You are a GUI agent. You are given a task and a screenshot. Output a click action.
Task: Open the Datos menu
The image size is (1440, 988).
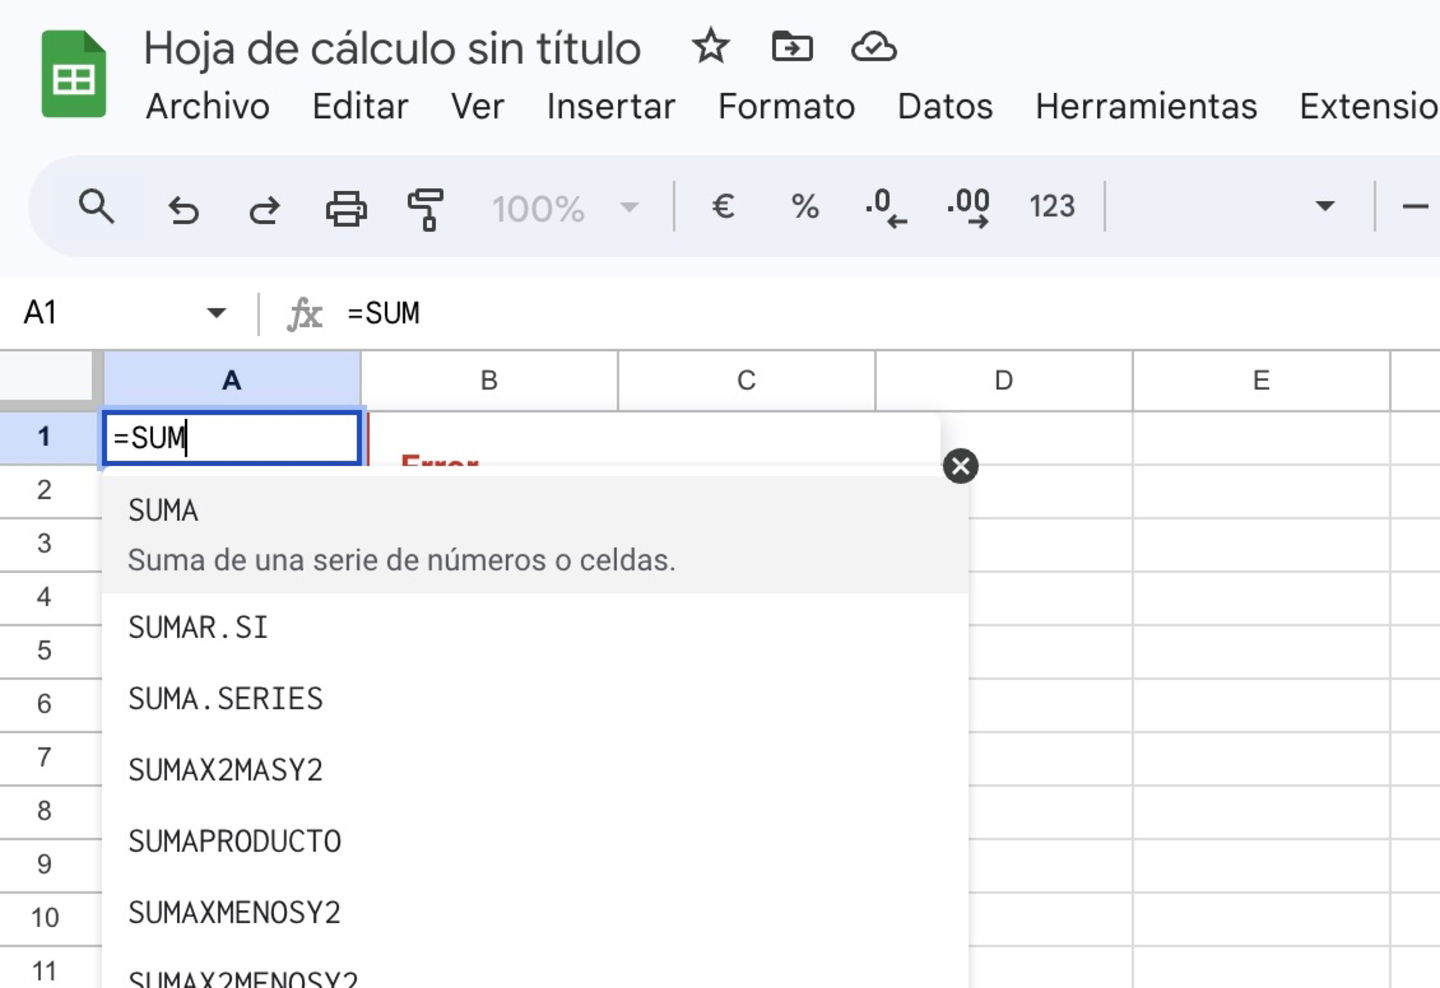943,107
